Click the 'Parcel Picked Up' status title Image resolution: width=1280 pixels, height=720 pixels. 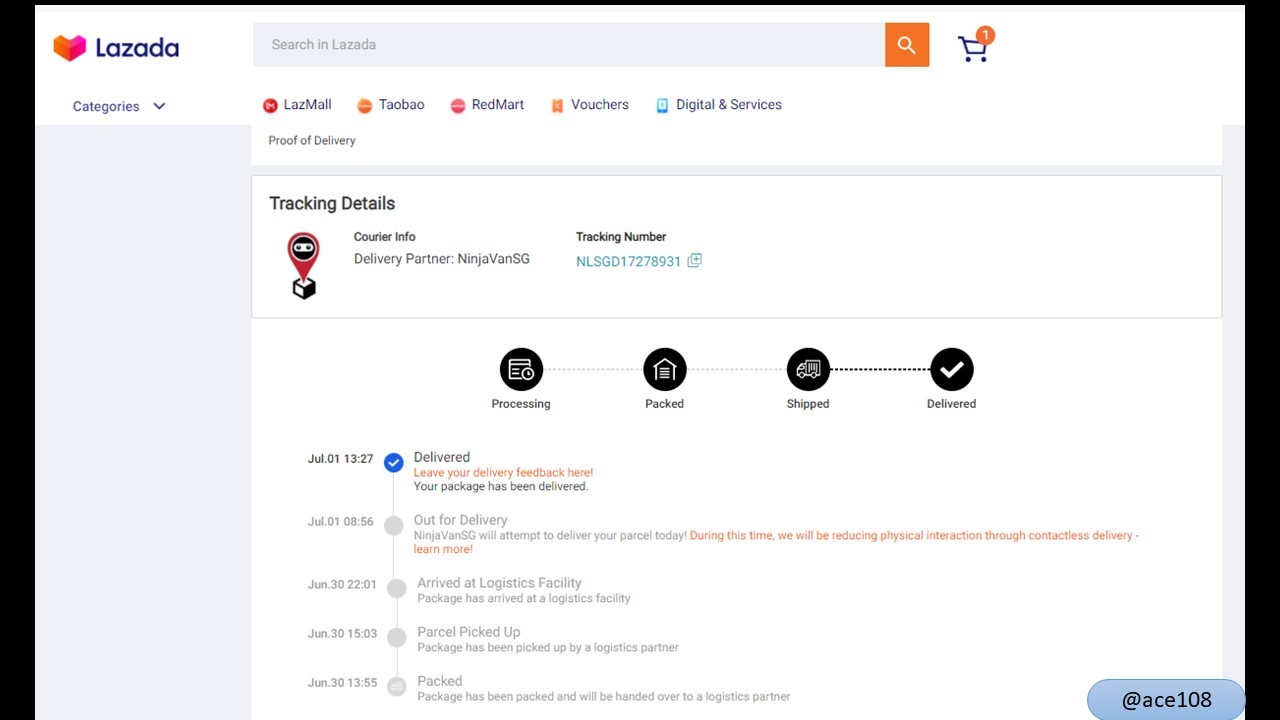(x=469, y=632)
